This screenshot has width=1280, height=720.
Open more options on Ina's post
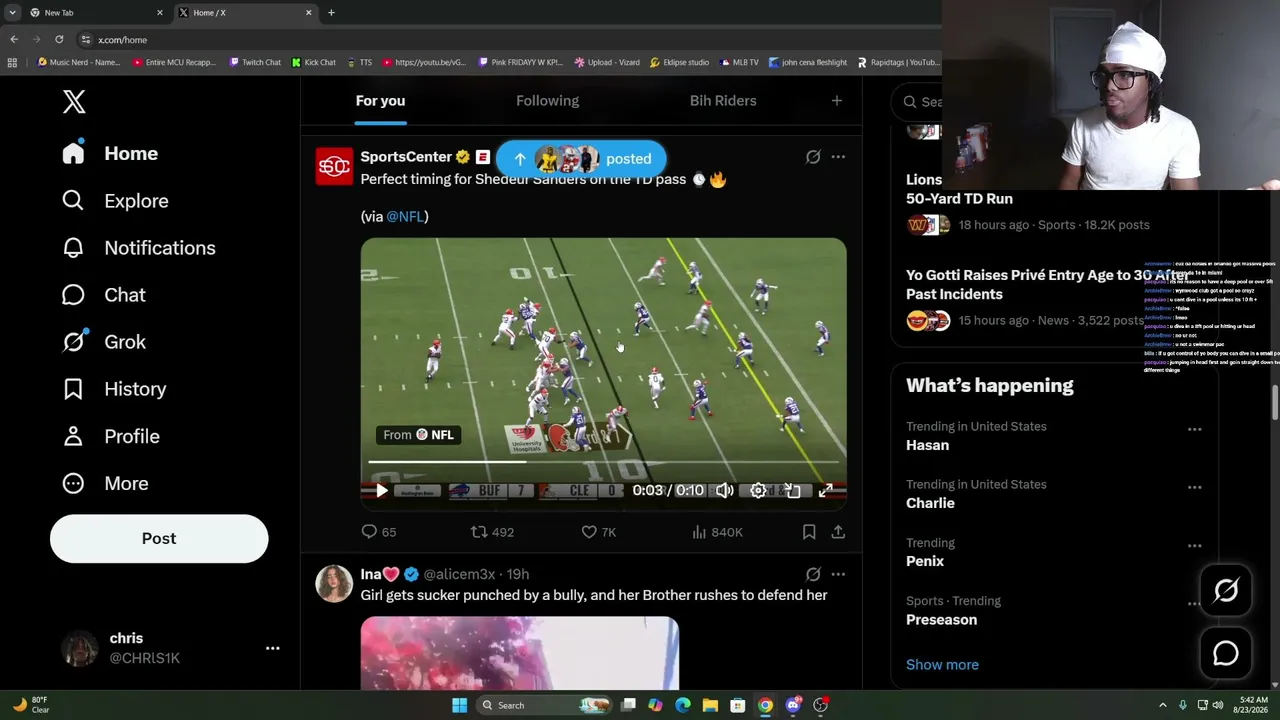pyautogui.click(x=838, y=574)
